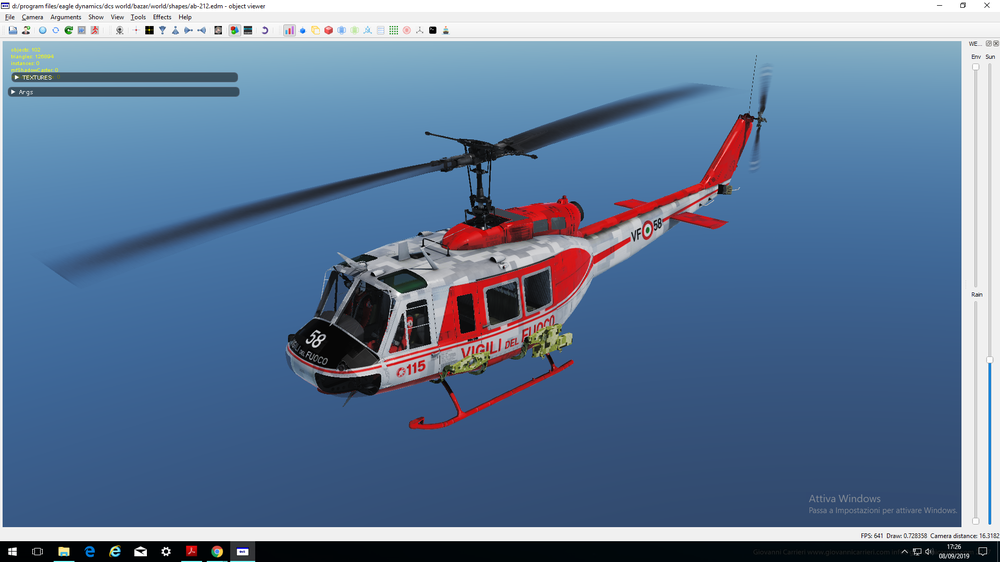
Task: Expand the Args section
Action: coord(124,92)
